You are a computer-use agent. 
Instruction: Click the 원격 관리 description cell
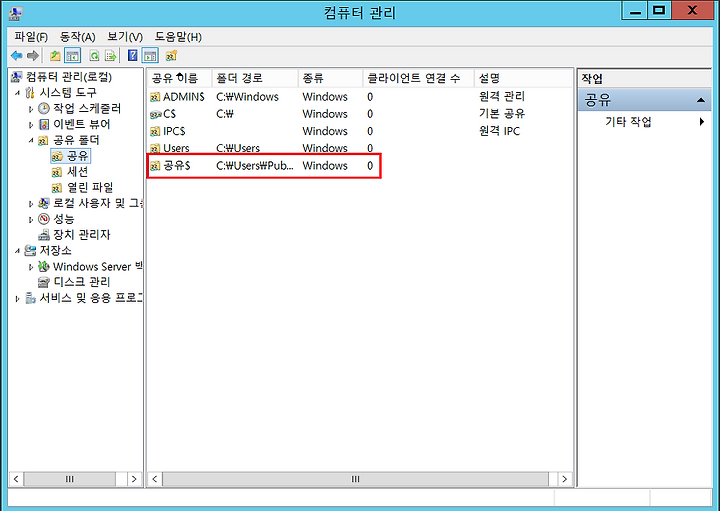coord(501,97)
